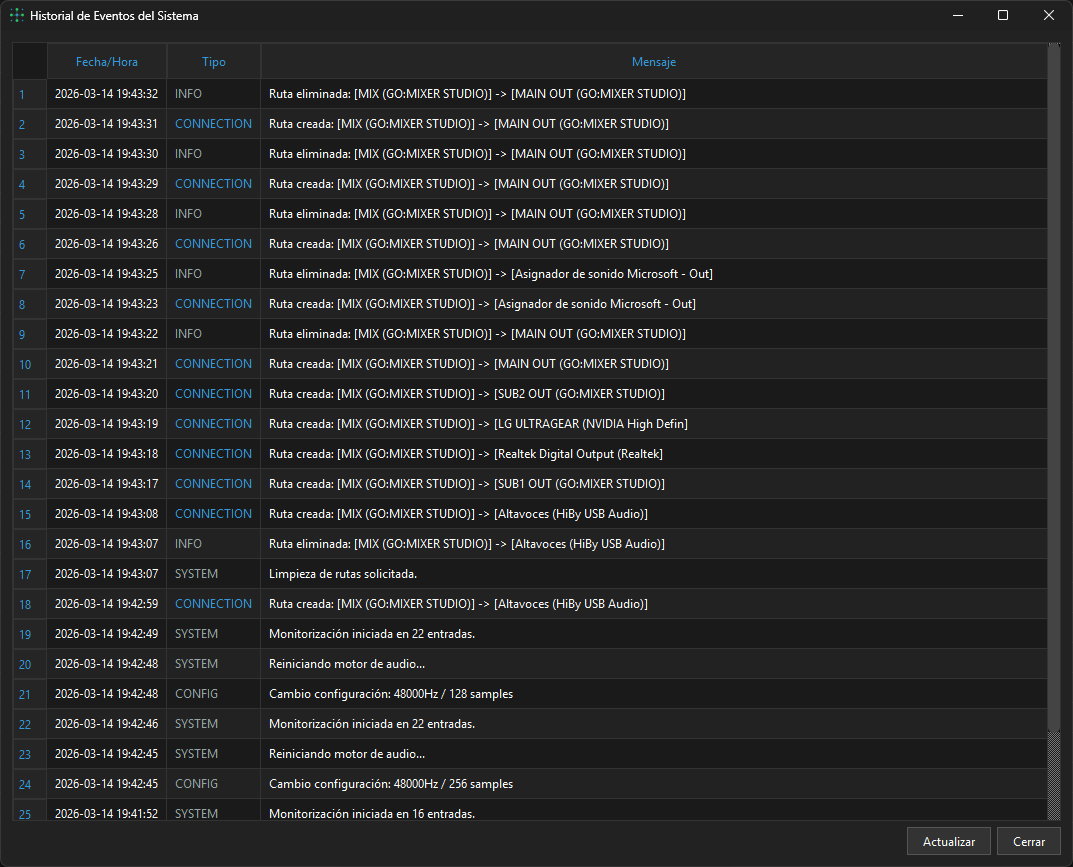
Task: Sort by Mensaje column header
Action: click(x=654, y=62)
